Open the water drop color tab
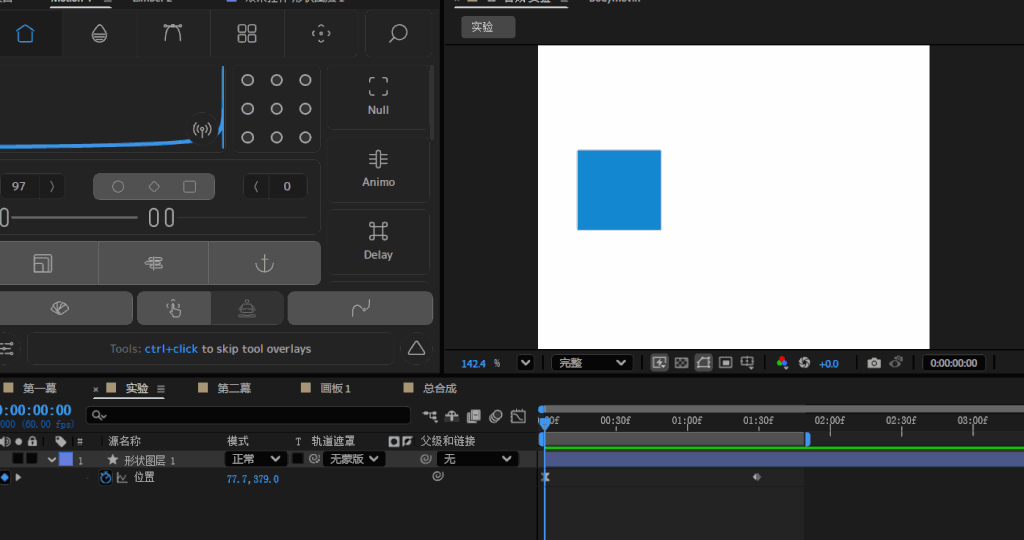The image size is (1024, 540). [x=99, y=33]
